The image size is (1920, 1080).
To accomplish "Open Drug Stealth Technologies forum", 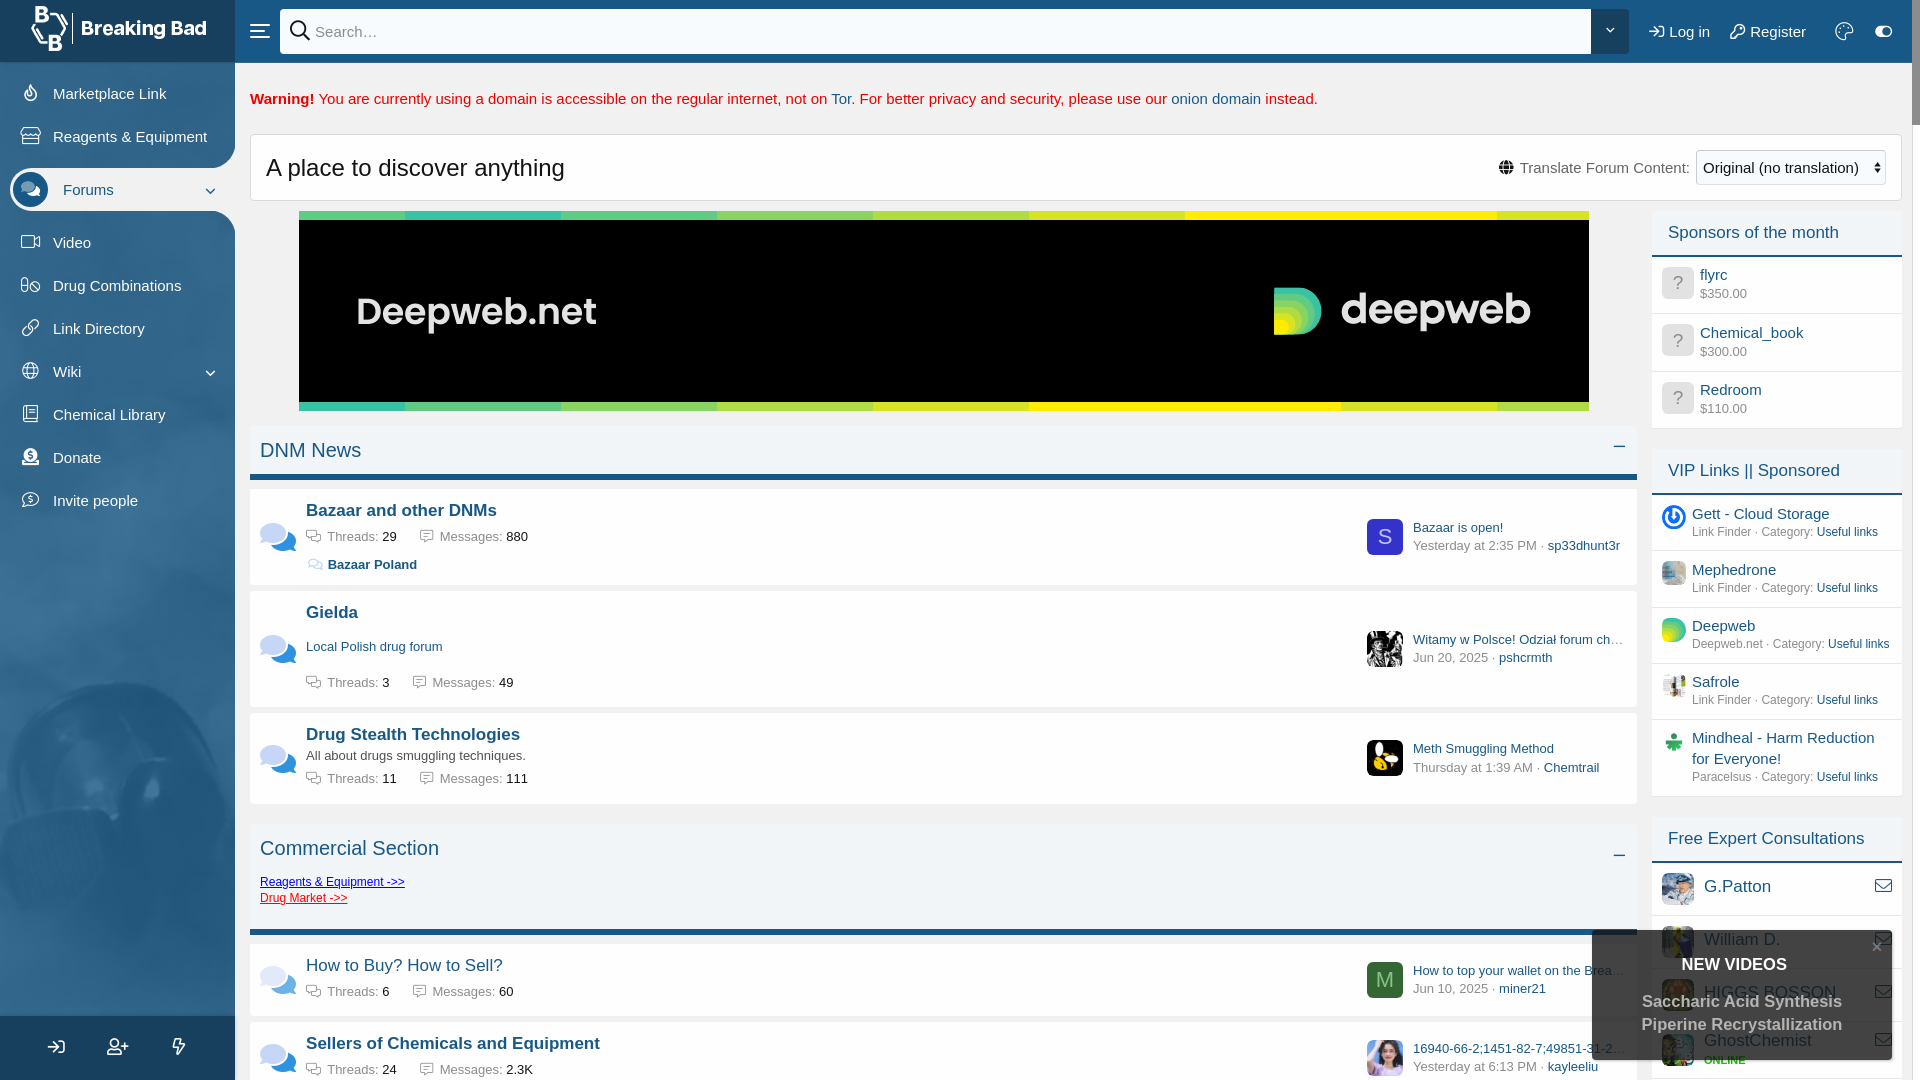I will [x=413, y=734].
